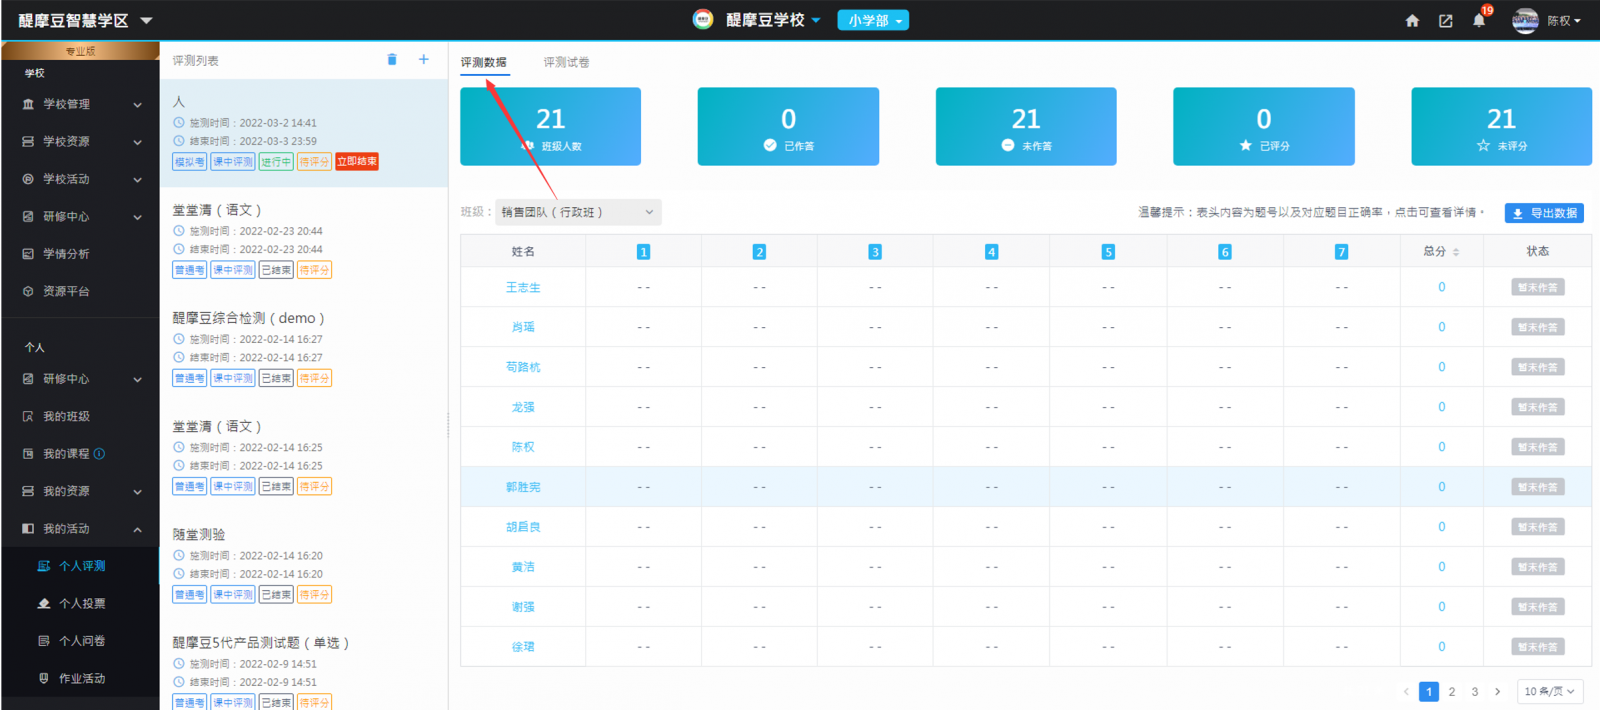Open the 小学部 department dropdown
1600x710 pixels.
(x=873, y=21)
